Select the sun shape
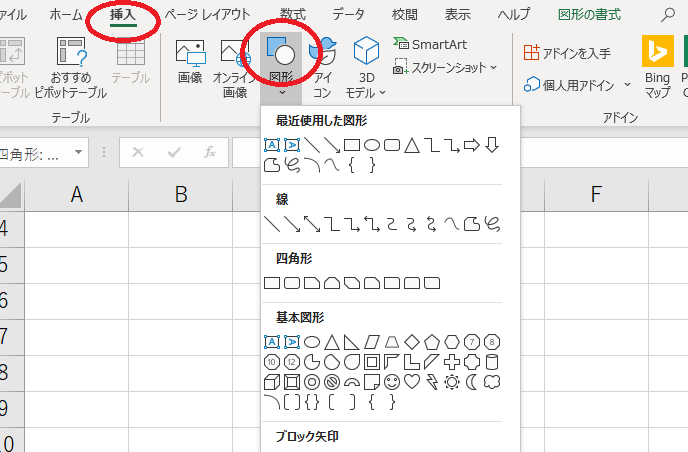This screenshot has width=688, height=452. [452, 382]
